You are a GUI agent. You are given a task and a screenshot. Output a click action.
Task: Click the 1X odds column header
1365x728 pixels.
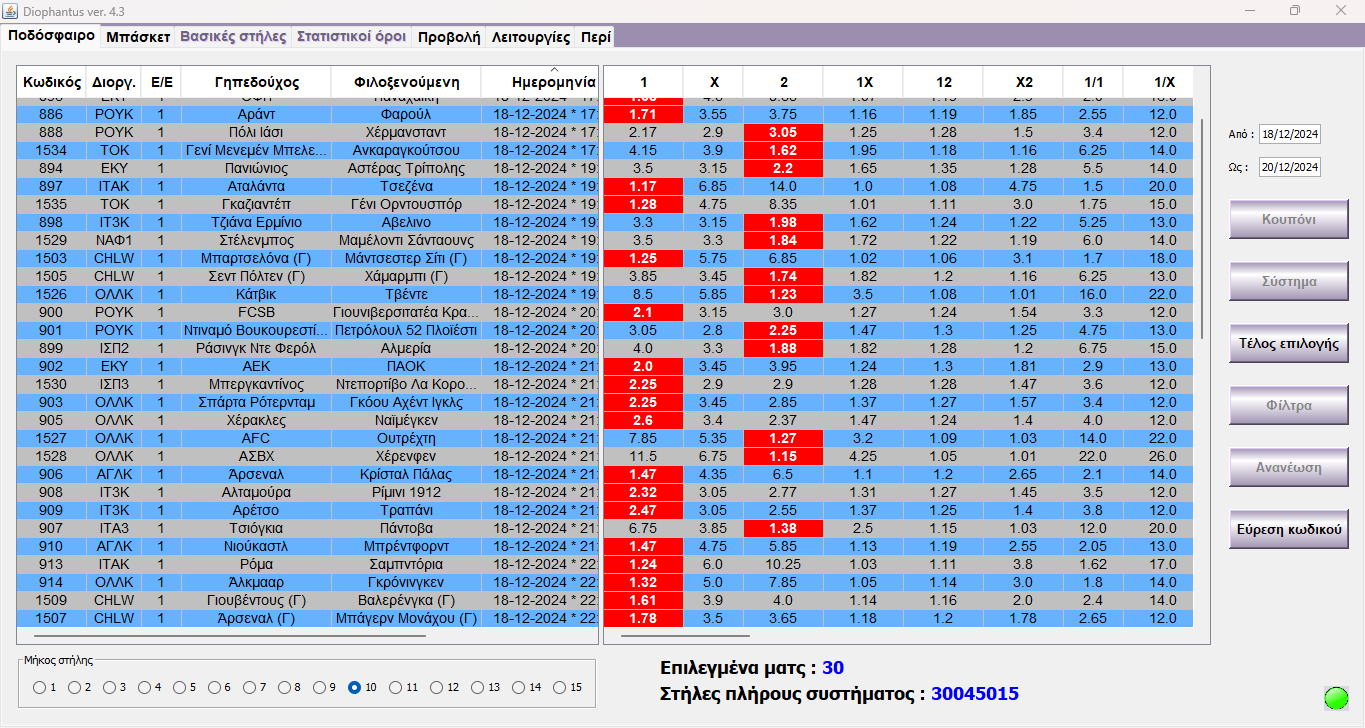tap(863, 82)
